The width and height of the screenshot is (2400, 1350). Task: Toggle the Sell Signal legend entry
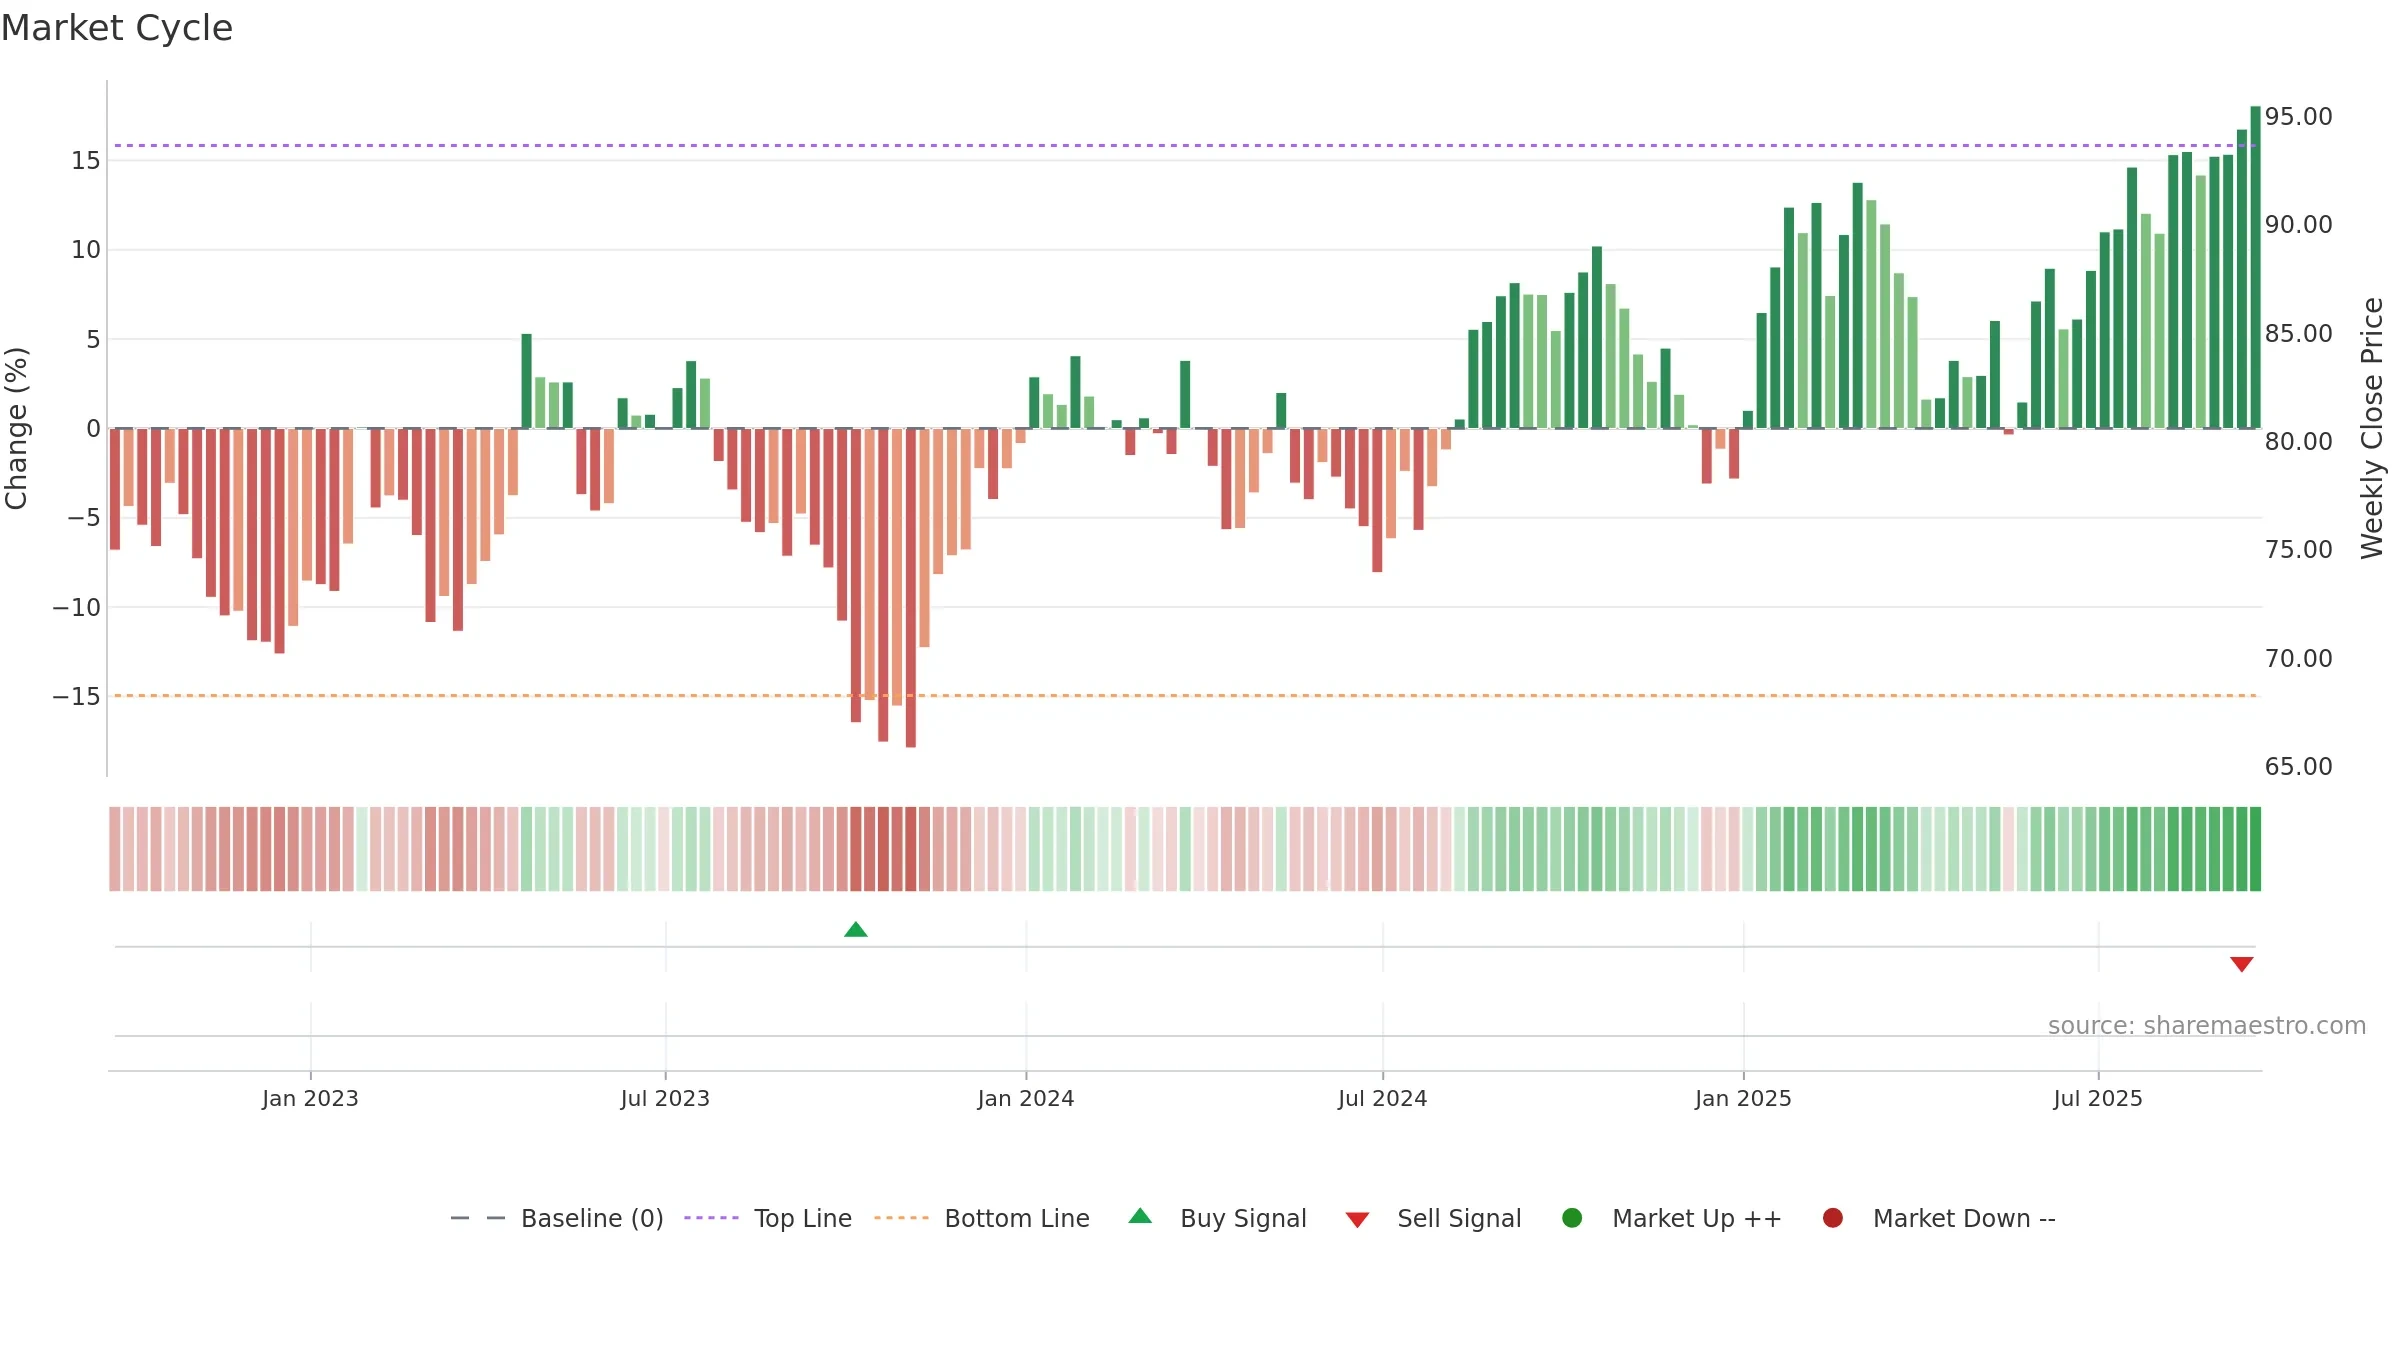[1434, 1218]
